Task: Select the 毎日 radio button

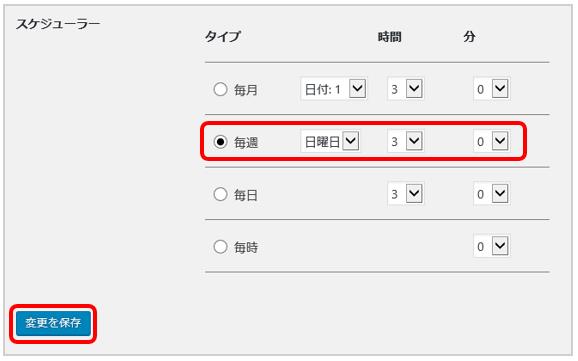Action: (220, 194)
